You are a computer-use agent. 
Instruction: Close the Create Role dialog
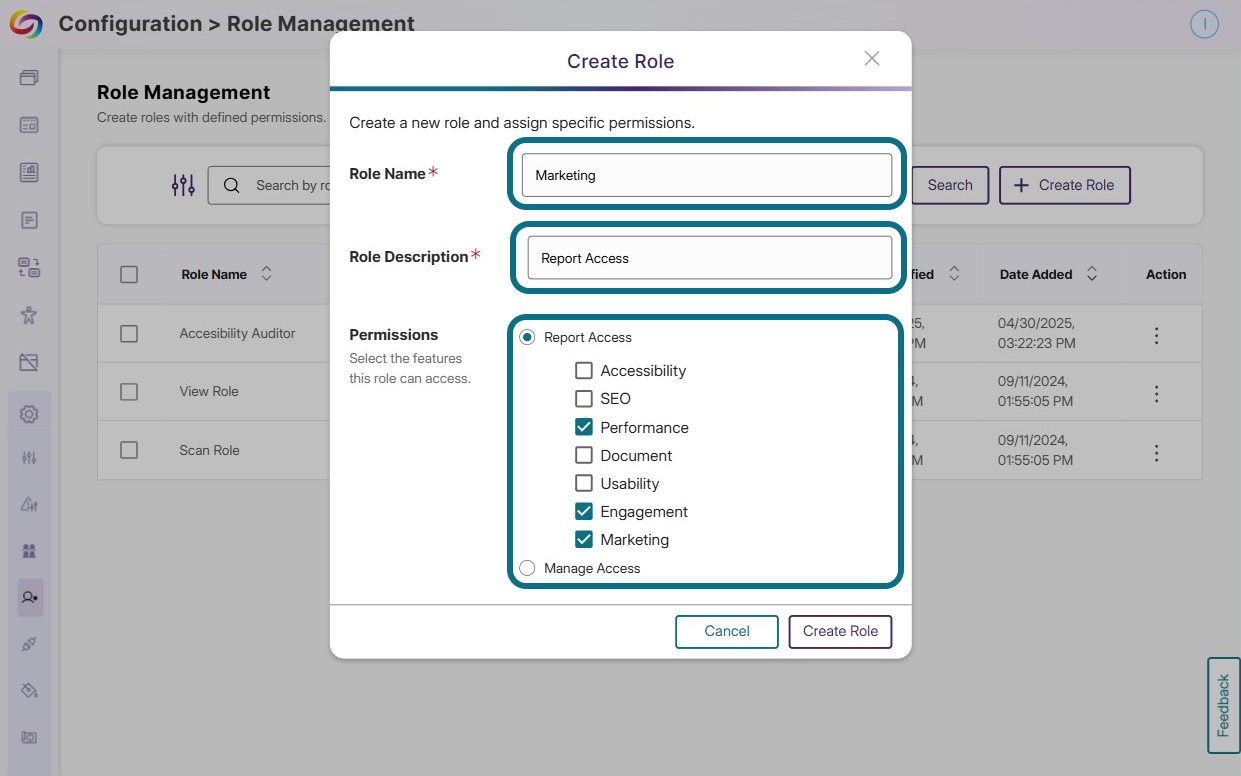coord(872,59)
